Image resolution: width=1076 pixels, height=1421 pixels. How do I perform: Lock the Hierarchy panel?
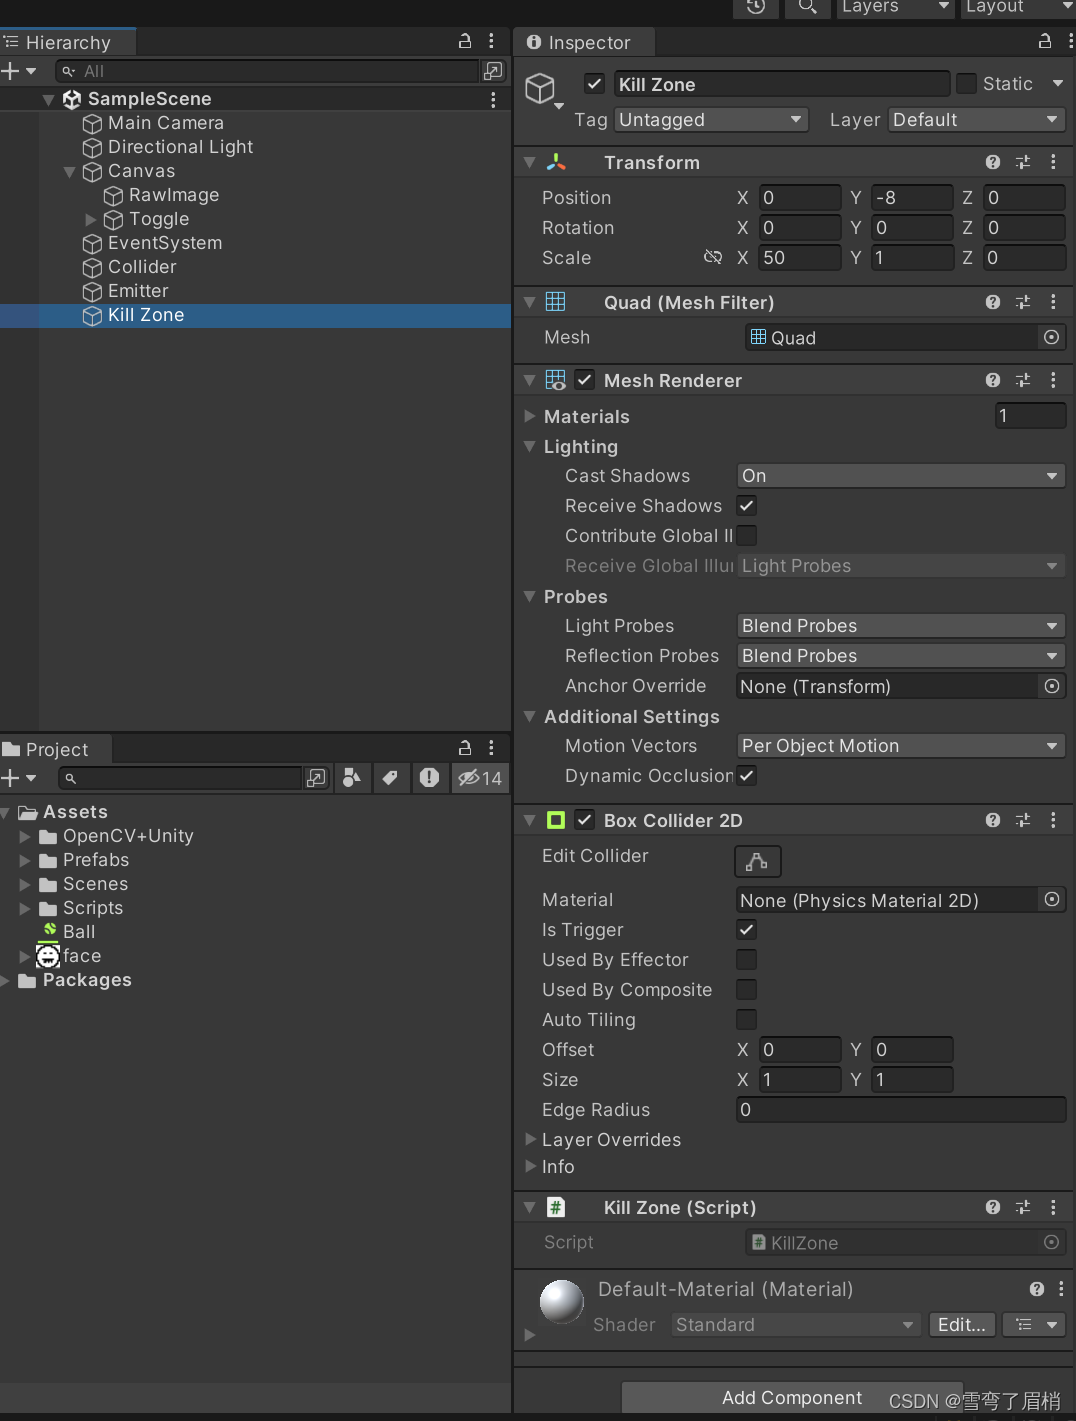click(x=465, y=41)
